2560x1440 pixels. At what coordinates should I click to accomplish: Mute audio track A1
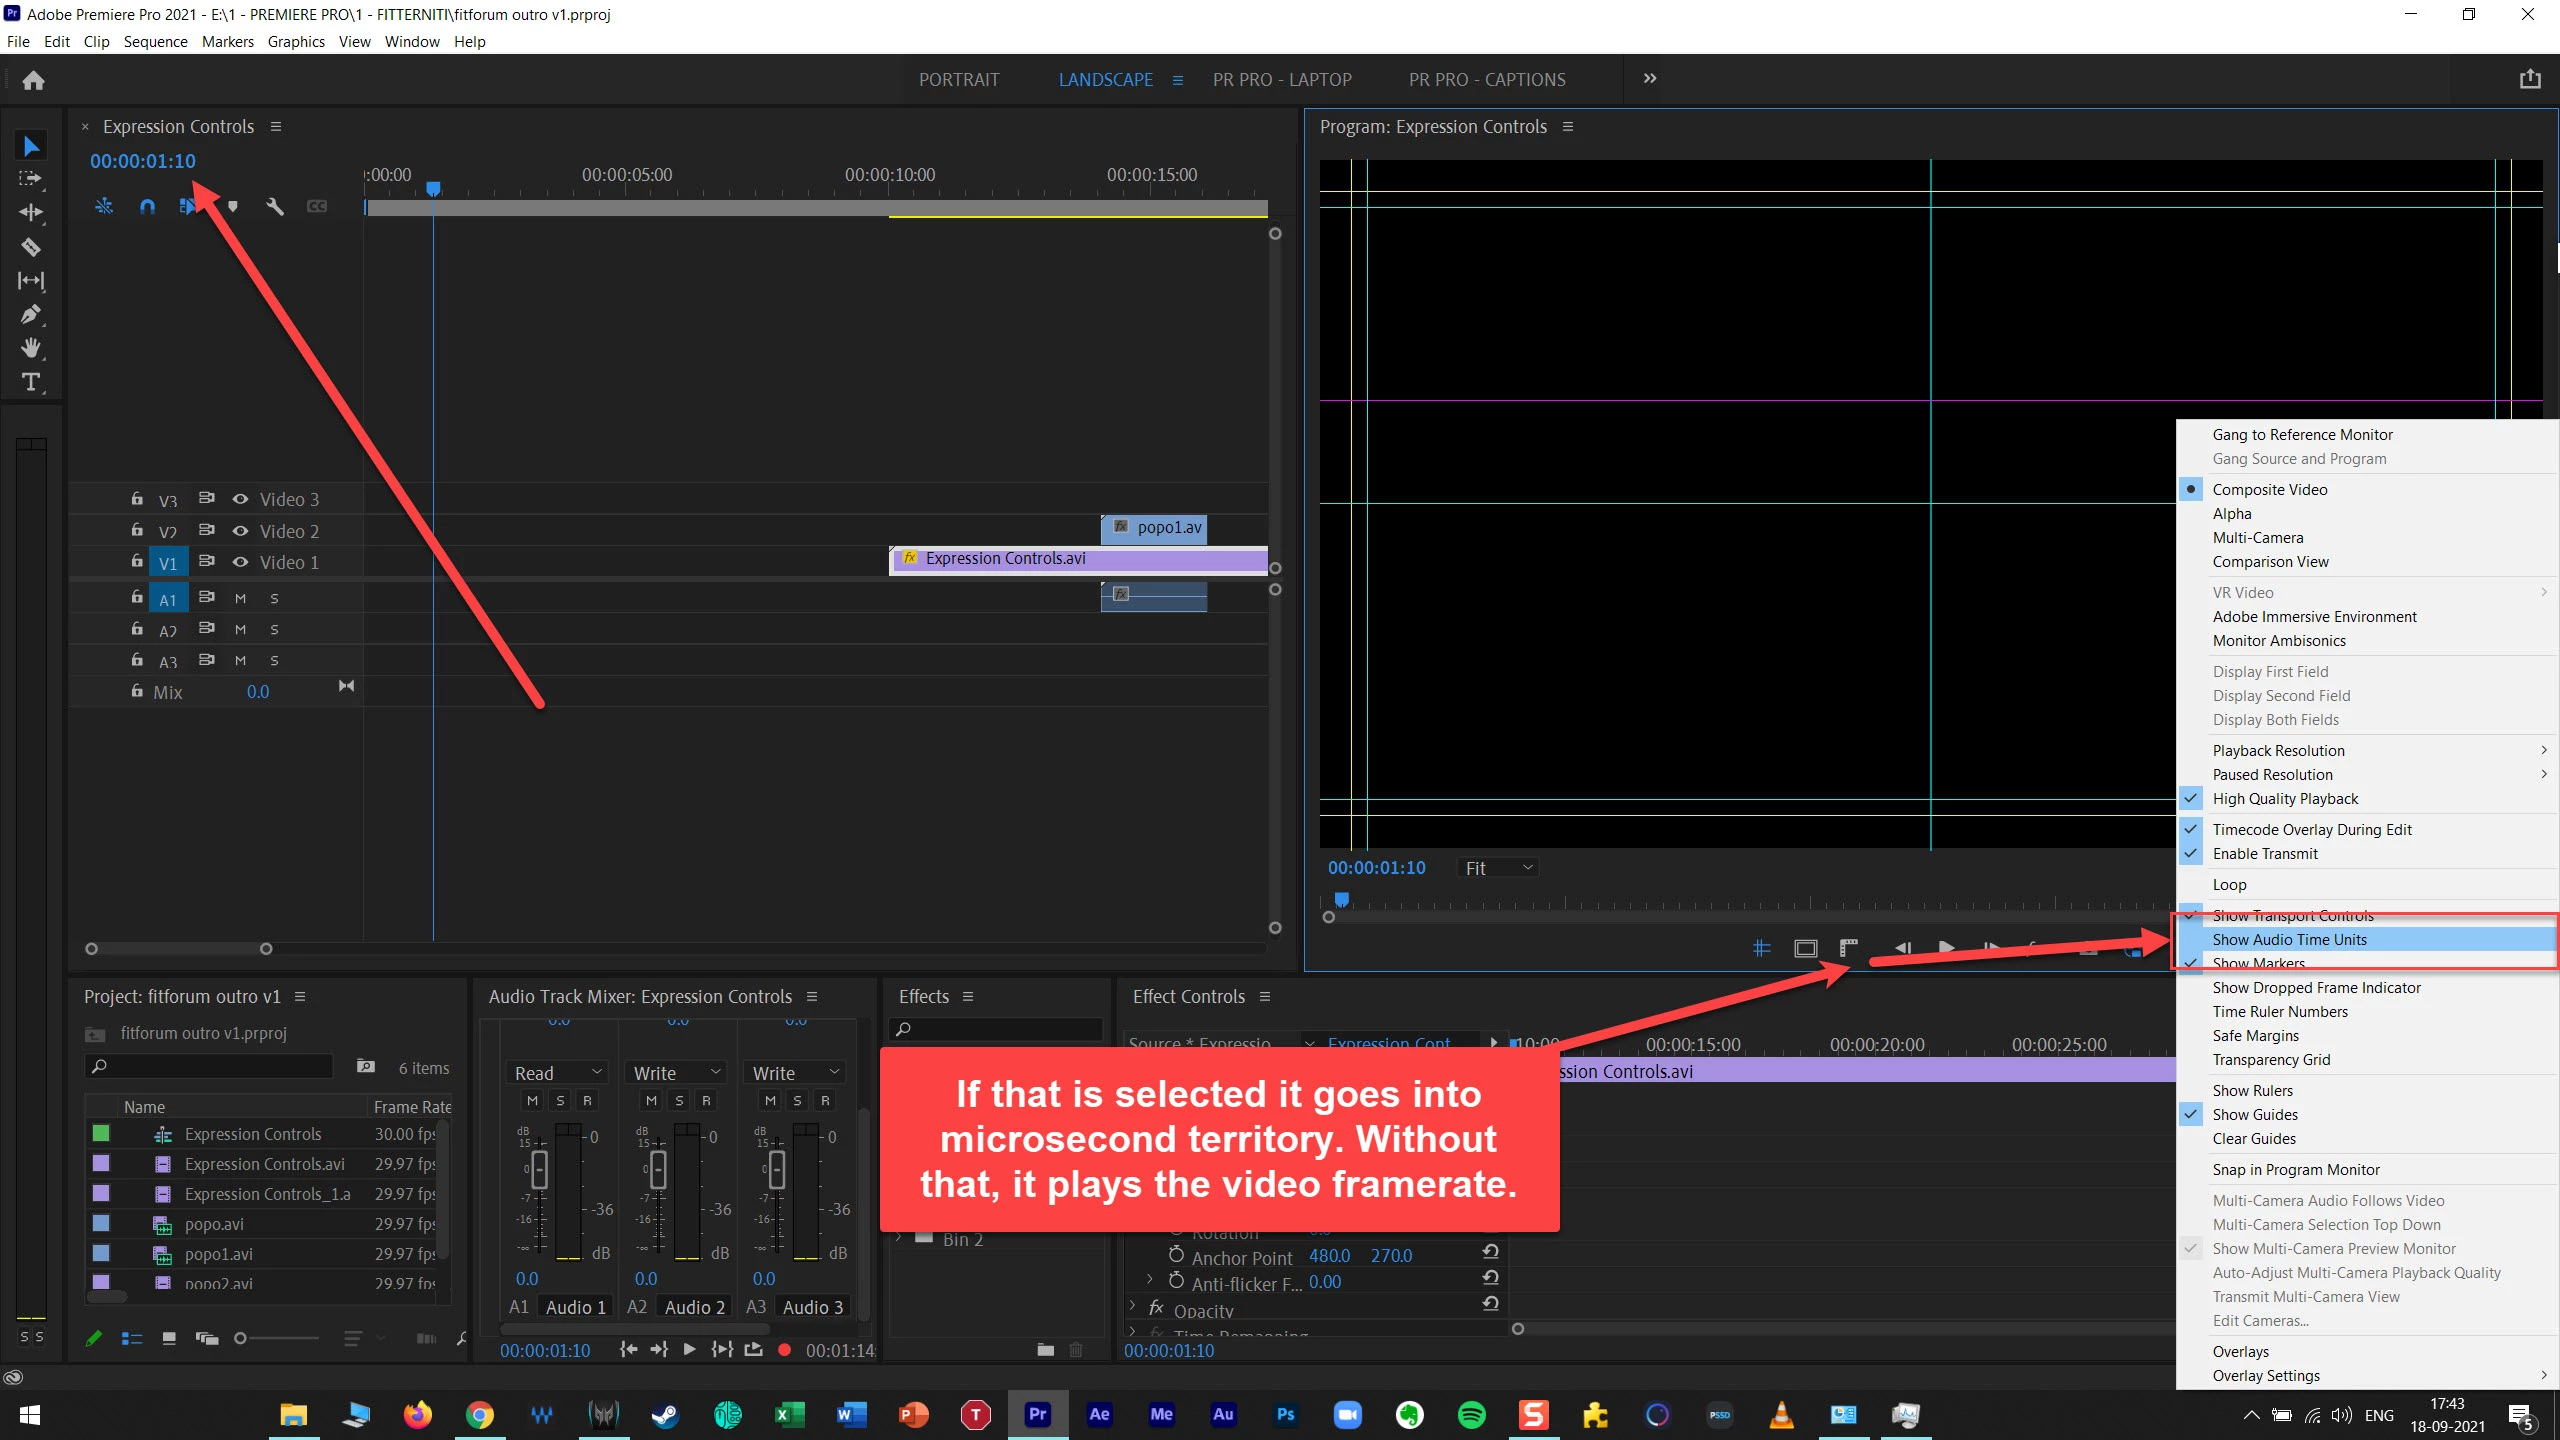click(x=240, y=598)
